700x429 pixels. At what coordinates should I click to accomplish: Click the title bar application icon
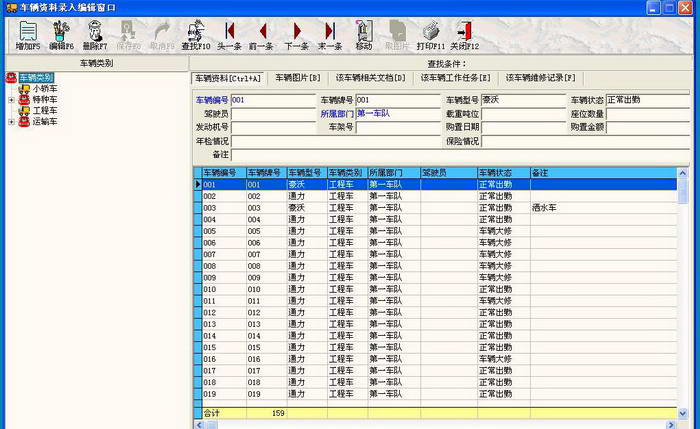12,8
